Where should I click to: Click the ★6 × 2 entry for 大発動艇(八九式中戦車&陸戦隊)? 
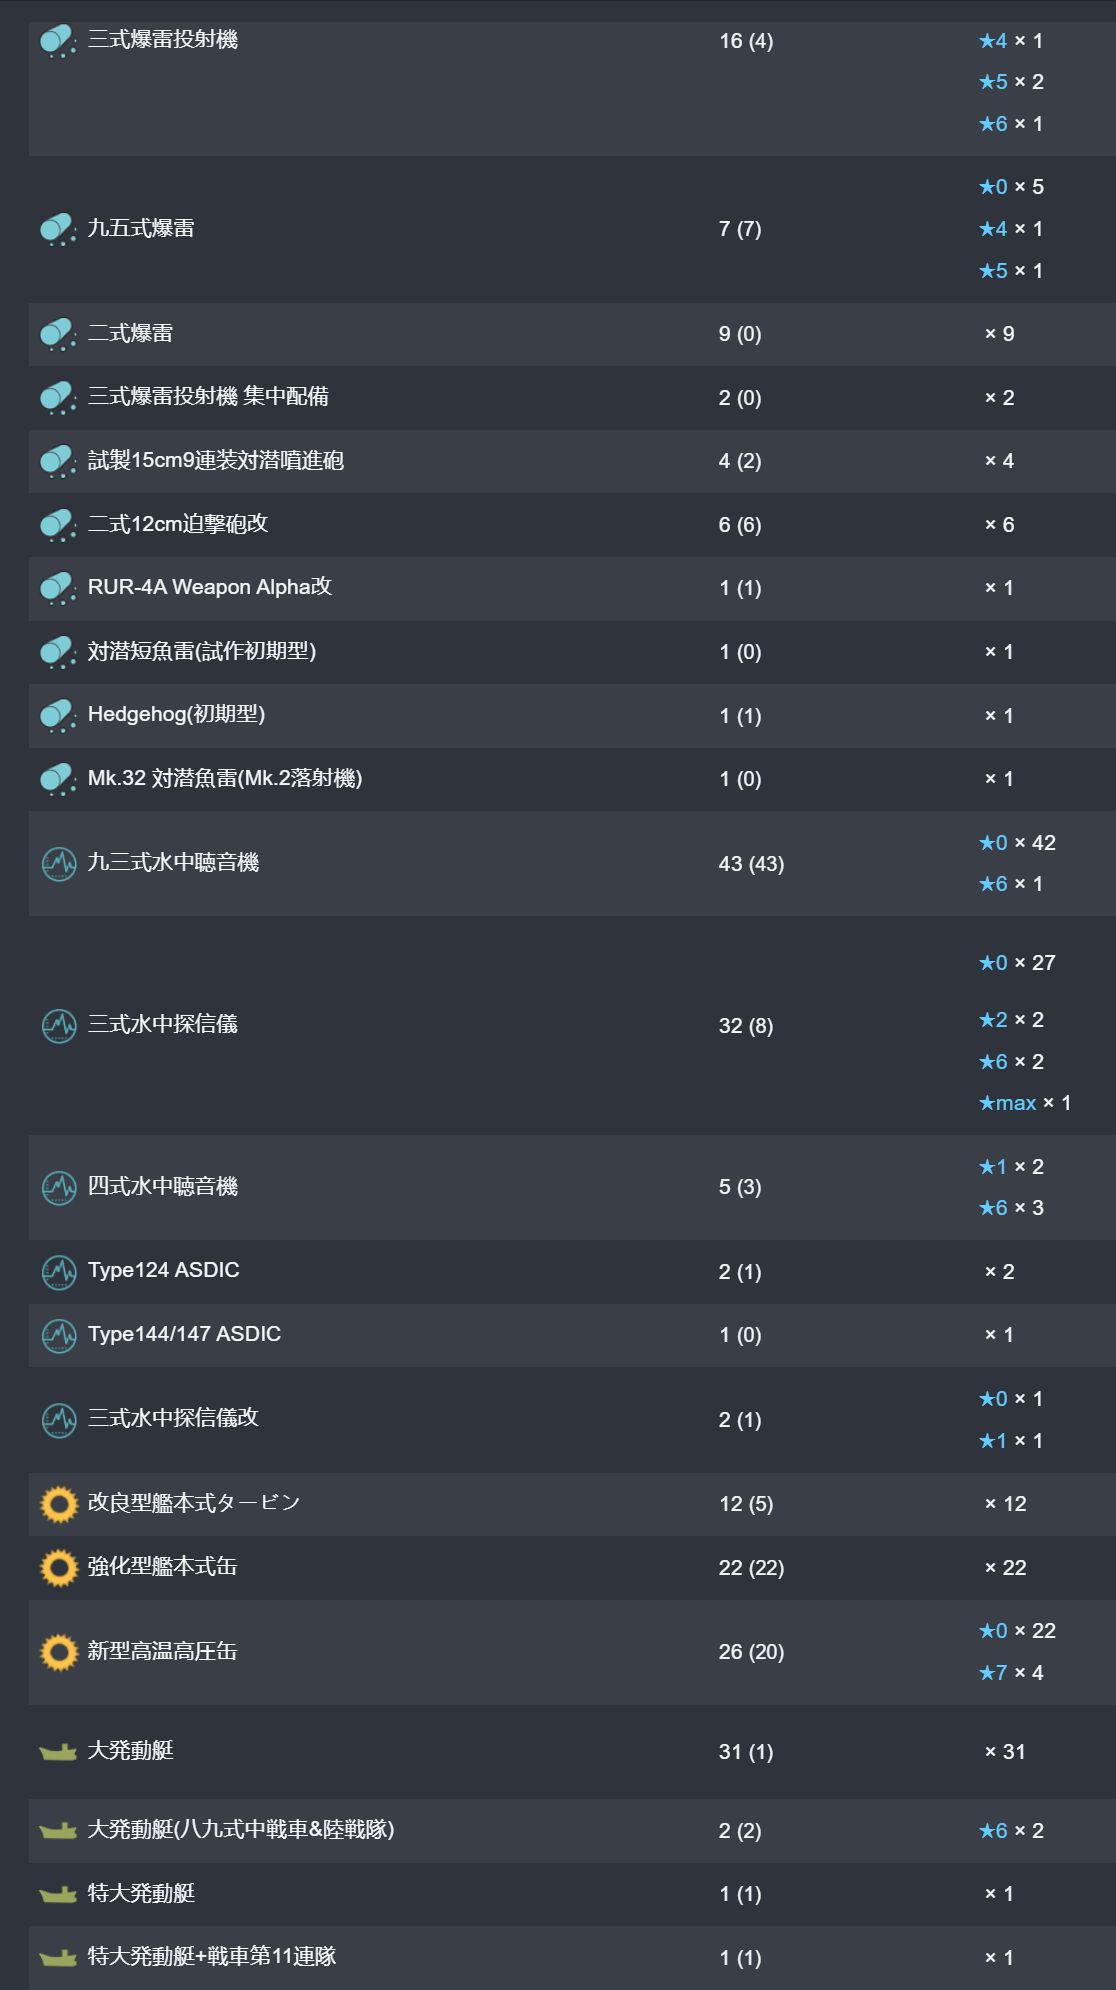(1010, 1830)
